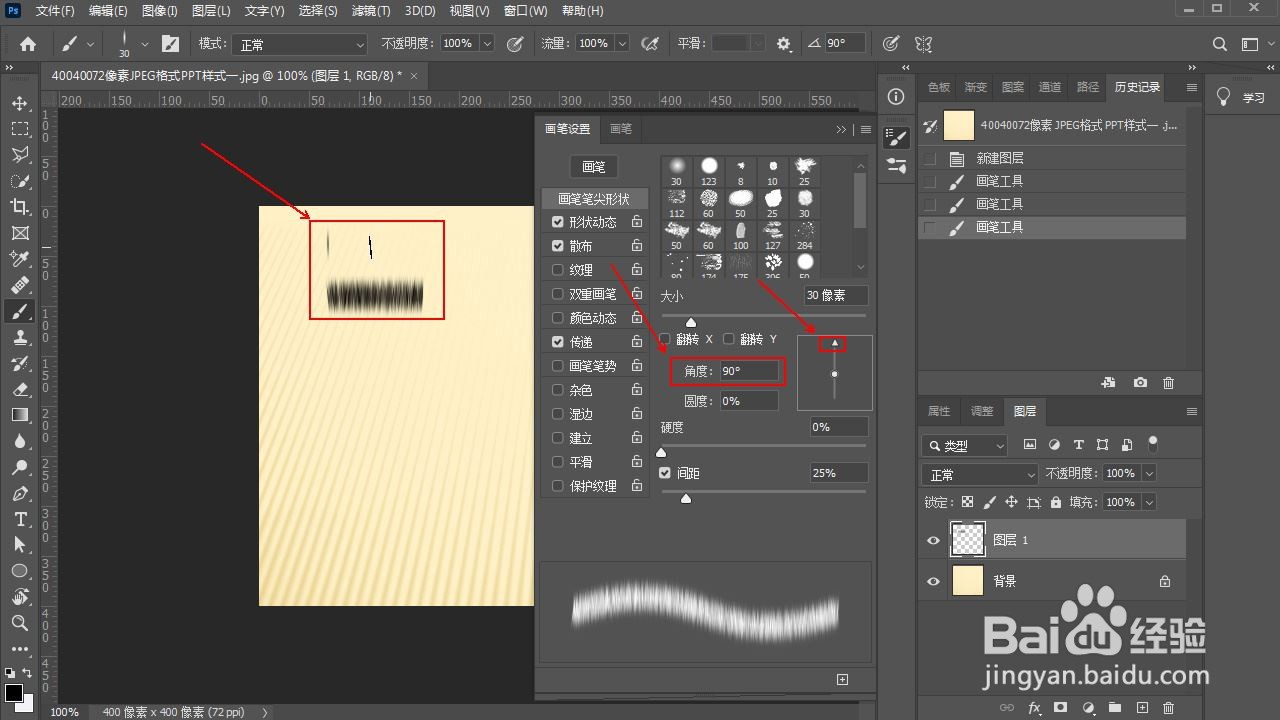This screenshot has width=1280, height=720.
Task: Enable the 双重画笔 checkbox
Action: click(x=558, y=293)
